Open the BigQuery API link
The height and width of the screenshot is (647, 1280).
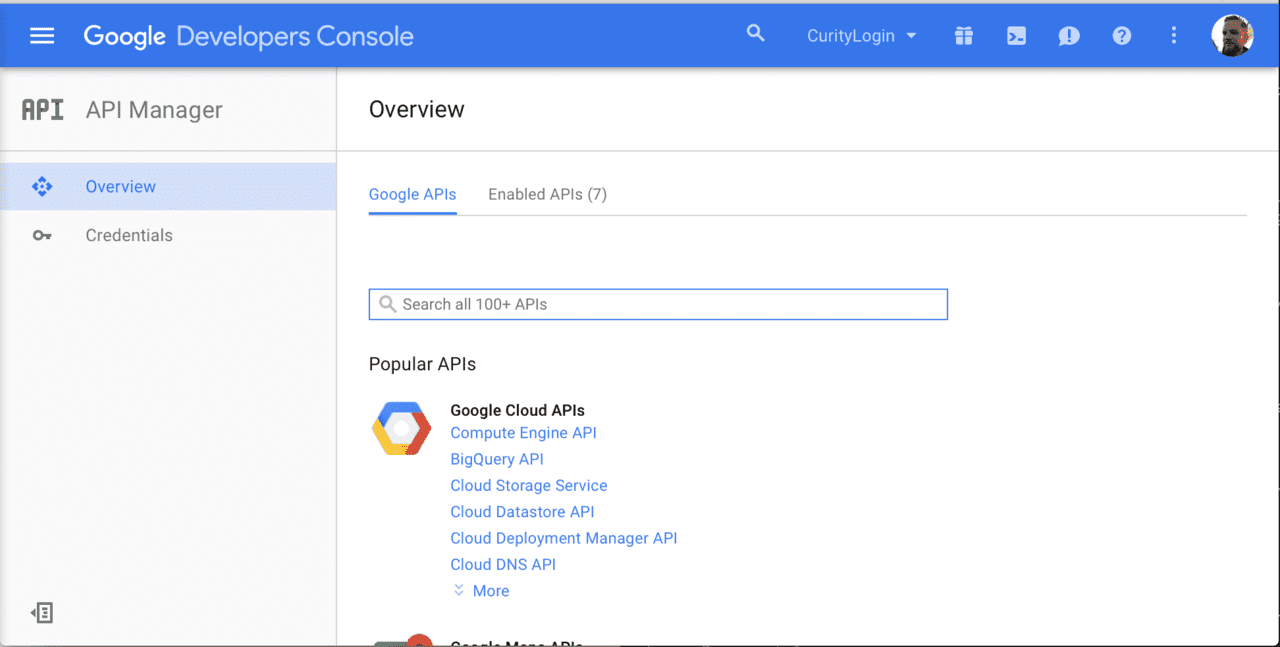coord(497,459)
